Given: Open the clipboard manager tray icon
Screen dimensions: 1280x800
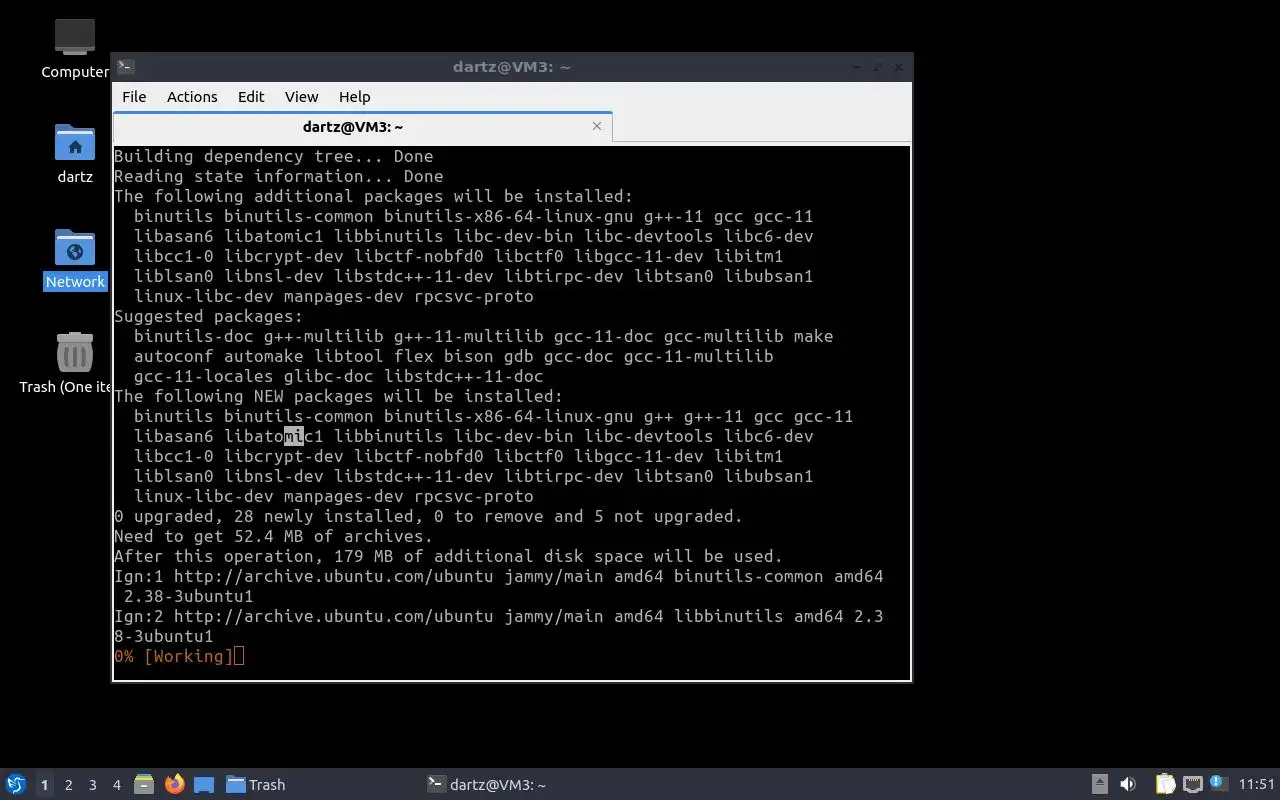Looking at the screenshot, I should coord(1165,784).
